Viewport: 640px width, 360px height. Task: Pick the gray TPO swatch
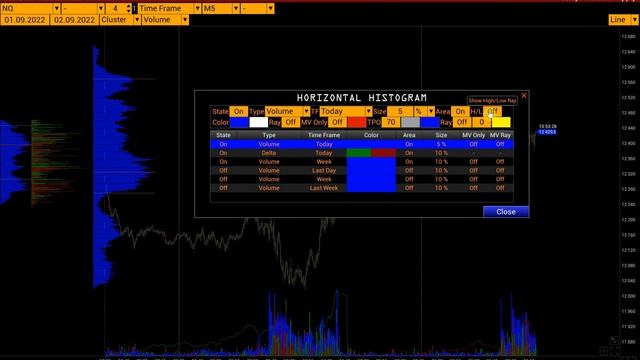(410, 122)
